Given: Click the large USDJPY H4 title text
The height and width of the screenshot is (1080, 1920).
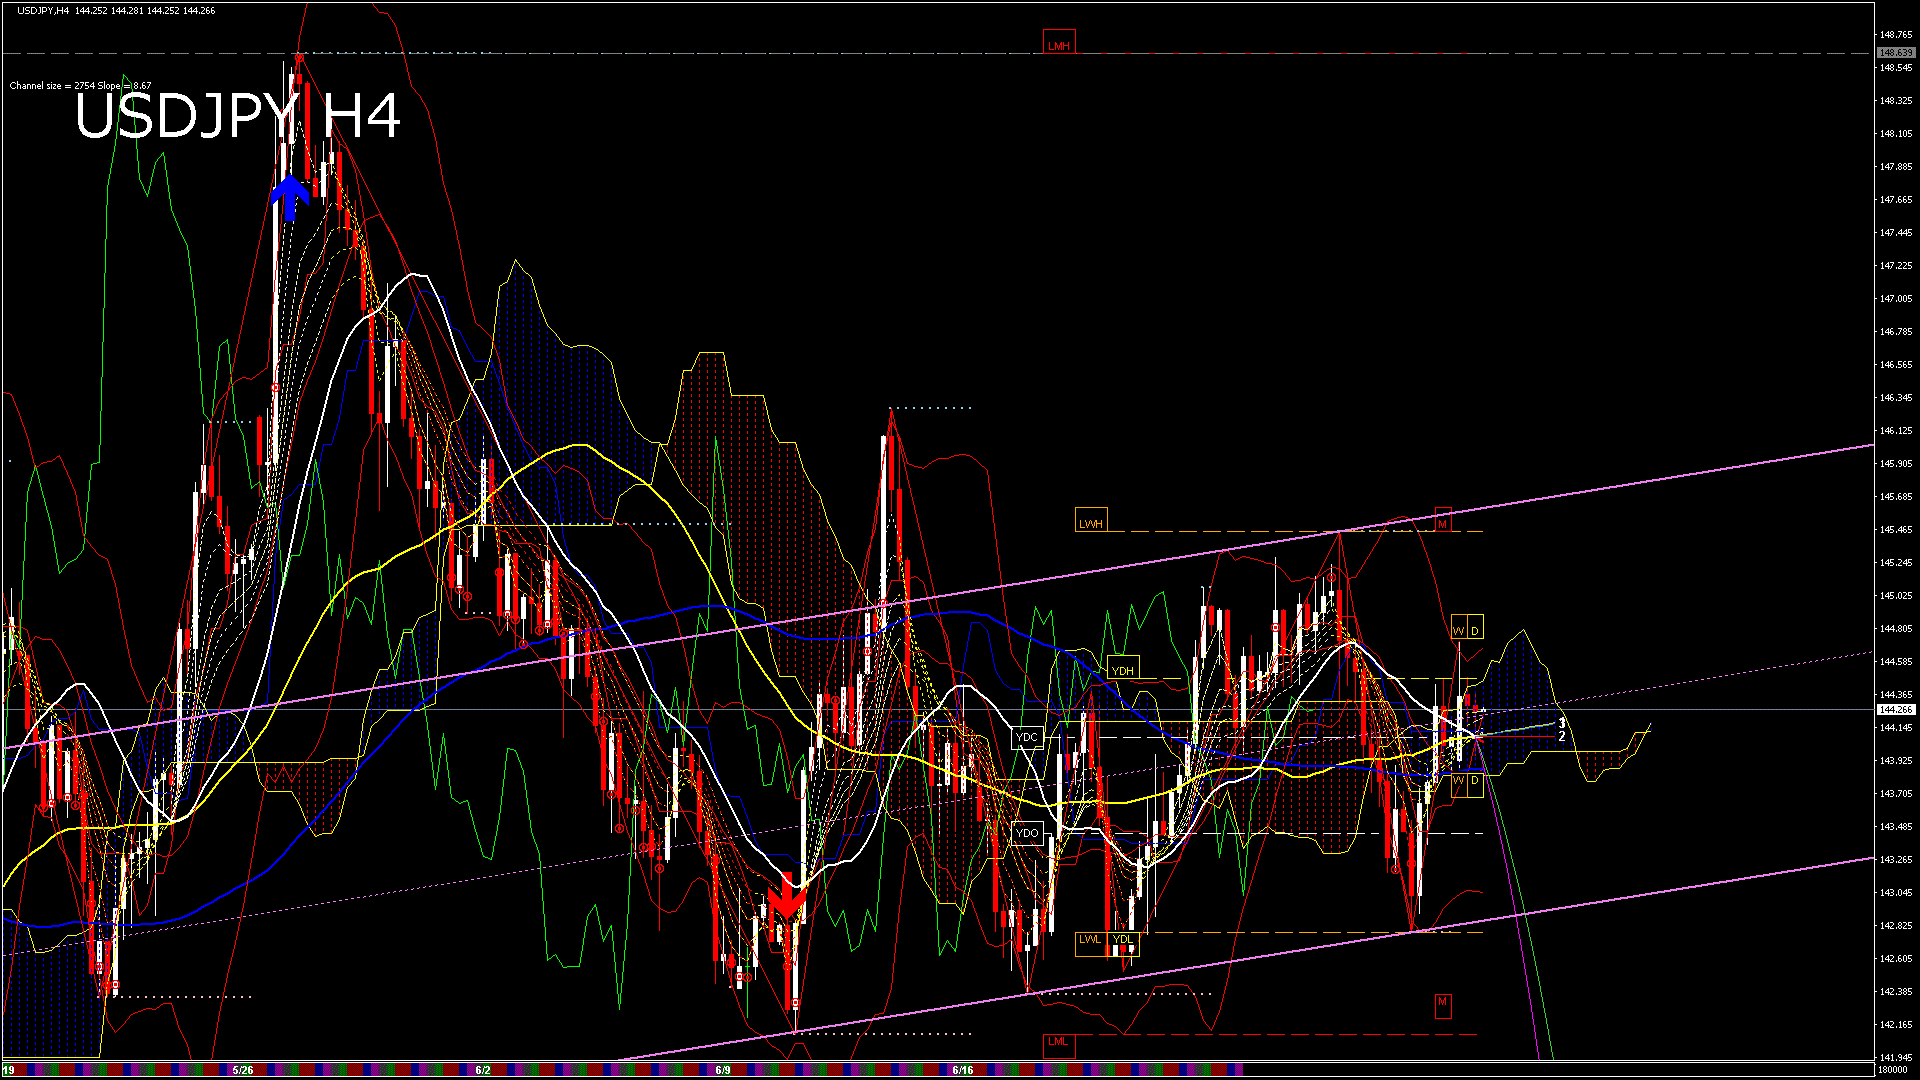Looking at the screenshot, I should coord(238,117).
